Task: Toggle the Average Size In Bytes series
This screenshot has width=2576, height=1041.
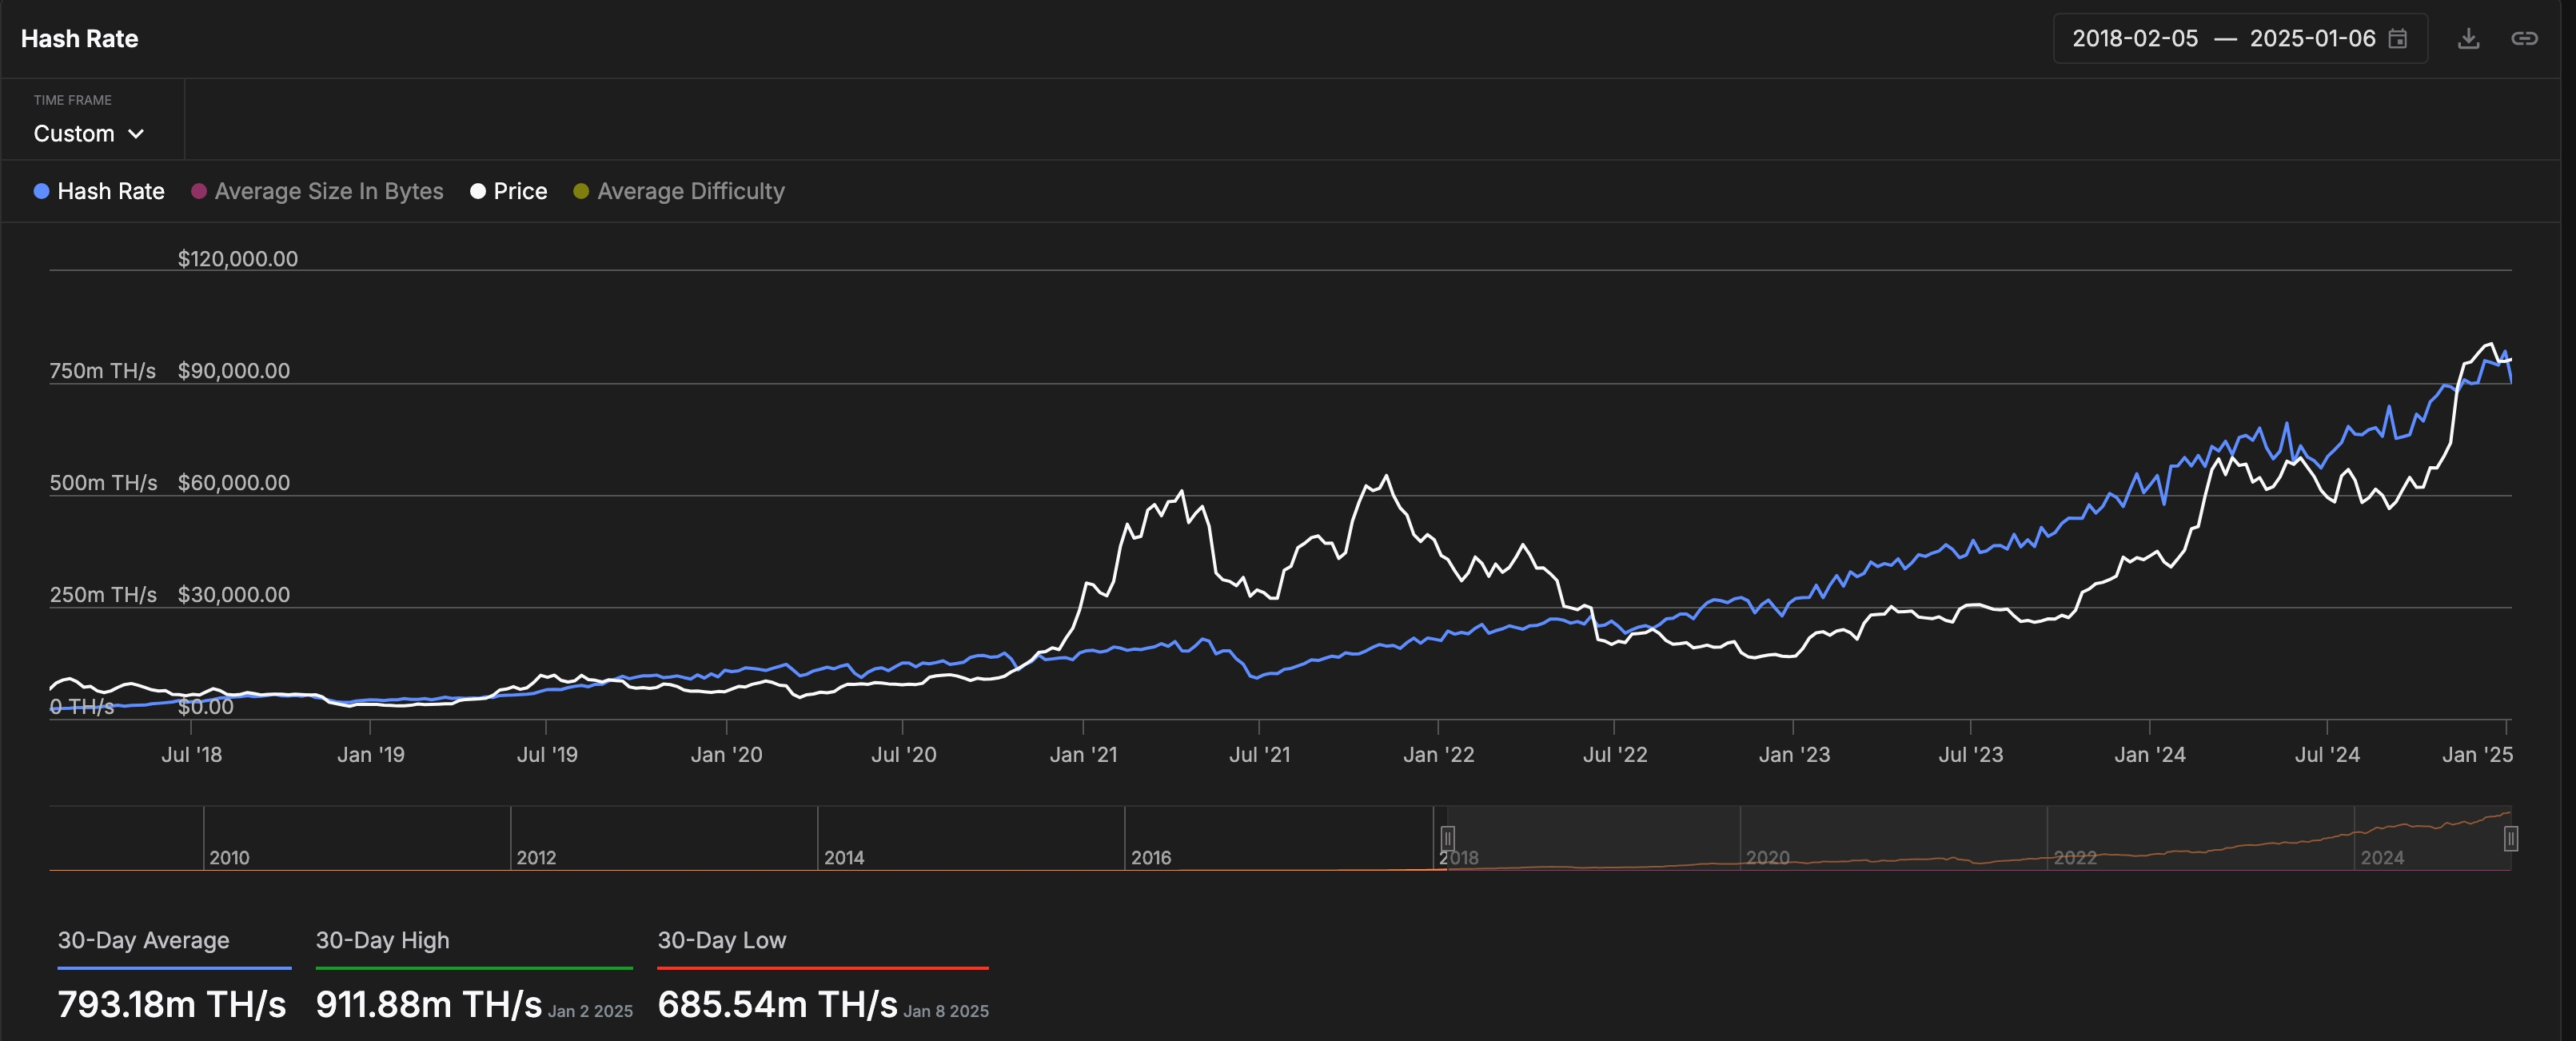Action: (x=317, y=191)
